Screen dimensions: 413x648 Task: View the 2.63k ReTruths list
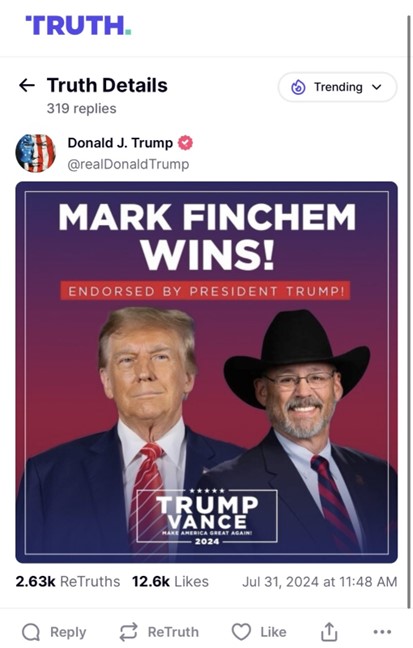coord(68,581)
